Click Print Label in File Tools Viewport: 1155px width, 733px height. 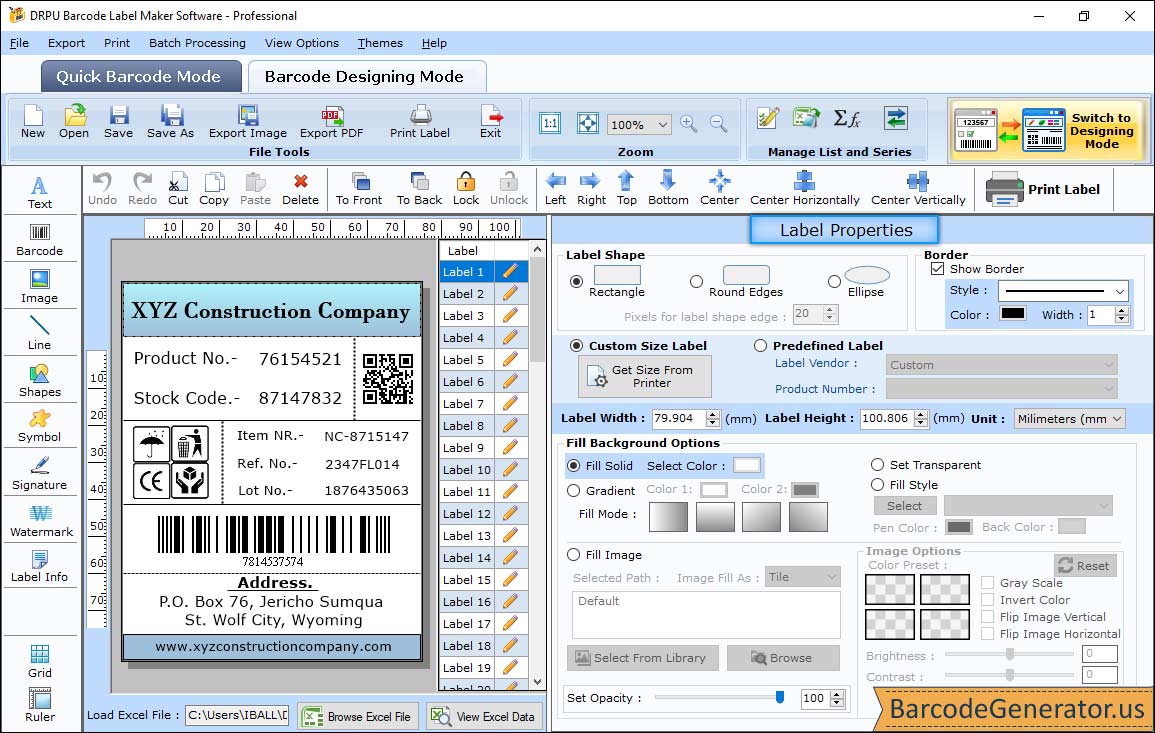420,122
